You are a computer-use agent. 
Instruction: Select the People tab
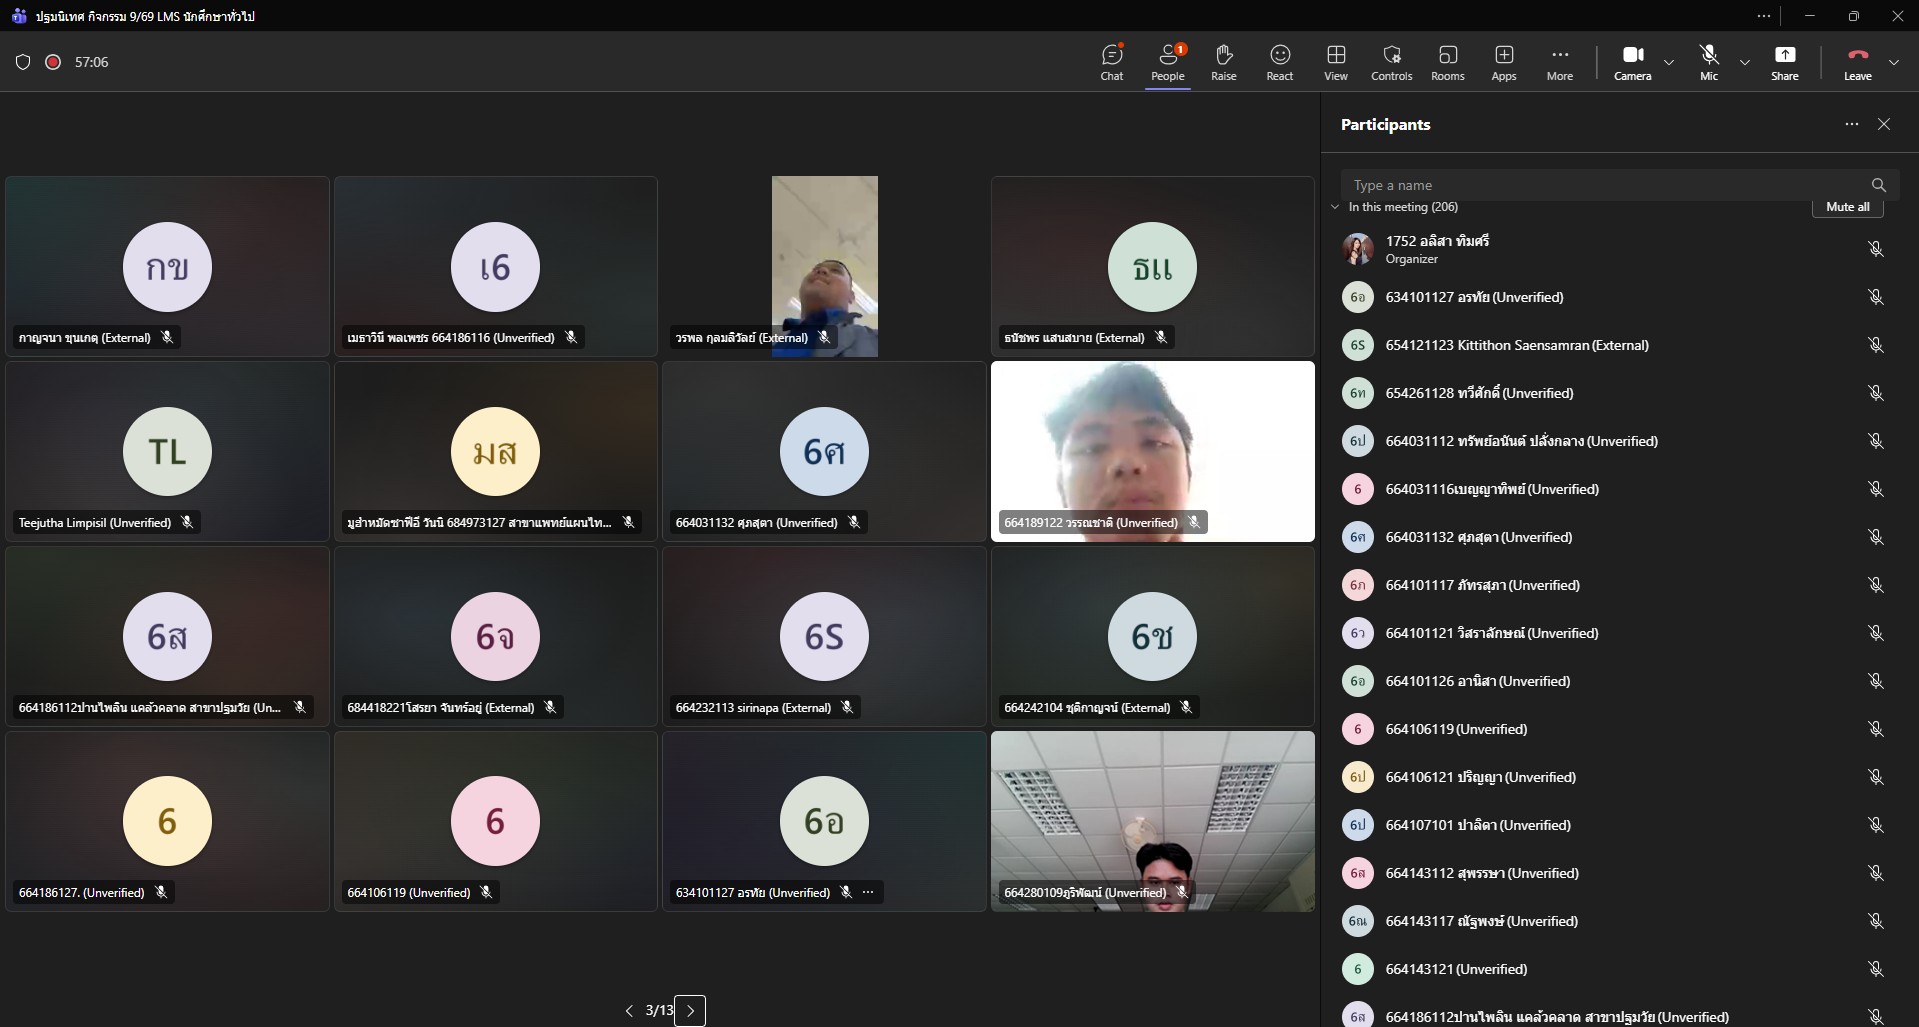[1167, 62]
